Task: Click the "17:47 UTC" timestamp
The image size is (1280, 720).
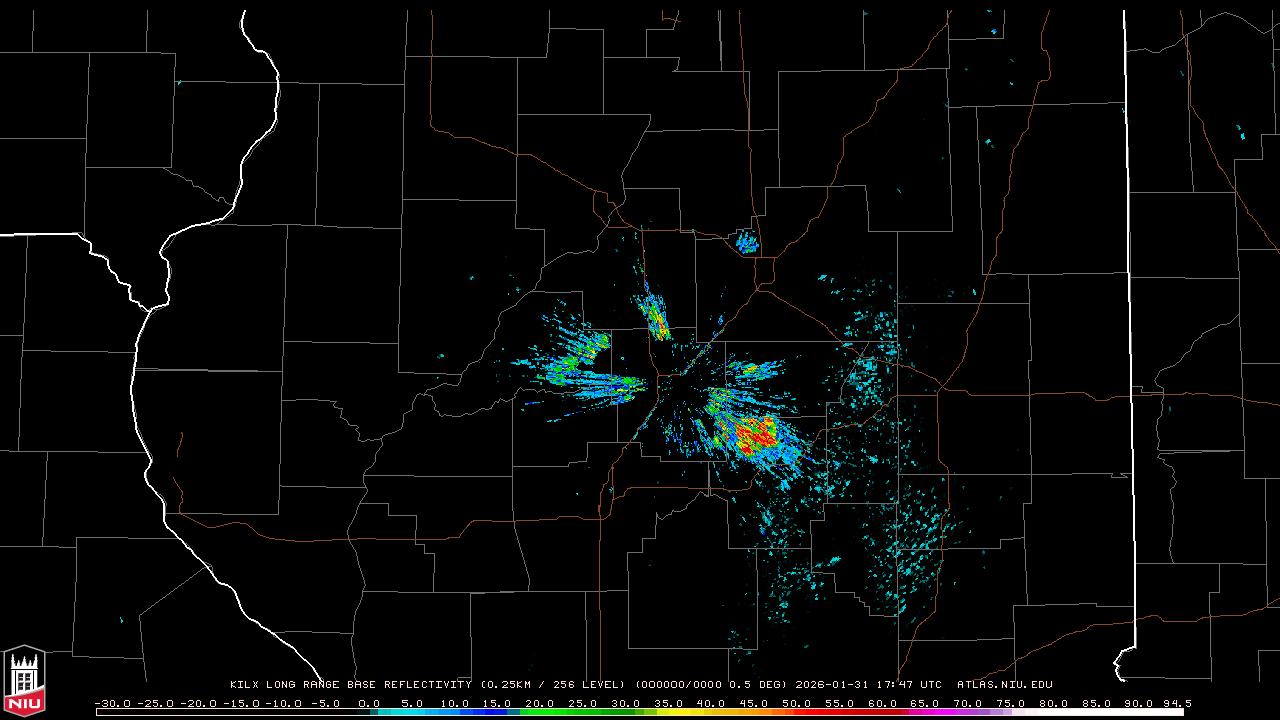Action: (909, 685)
